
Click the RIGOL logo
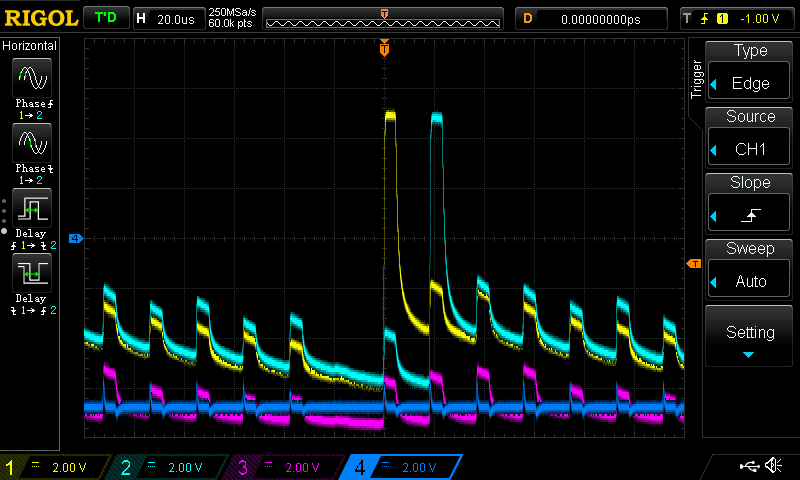click(x=41, y=18)
